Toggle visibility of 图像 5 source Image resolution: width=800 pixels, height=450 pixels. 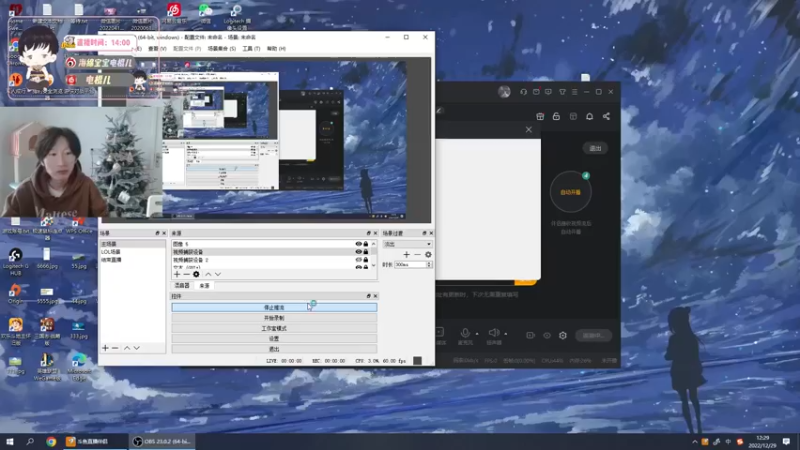point(358,244)
